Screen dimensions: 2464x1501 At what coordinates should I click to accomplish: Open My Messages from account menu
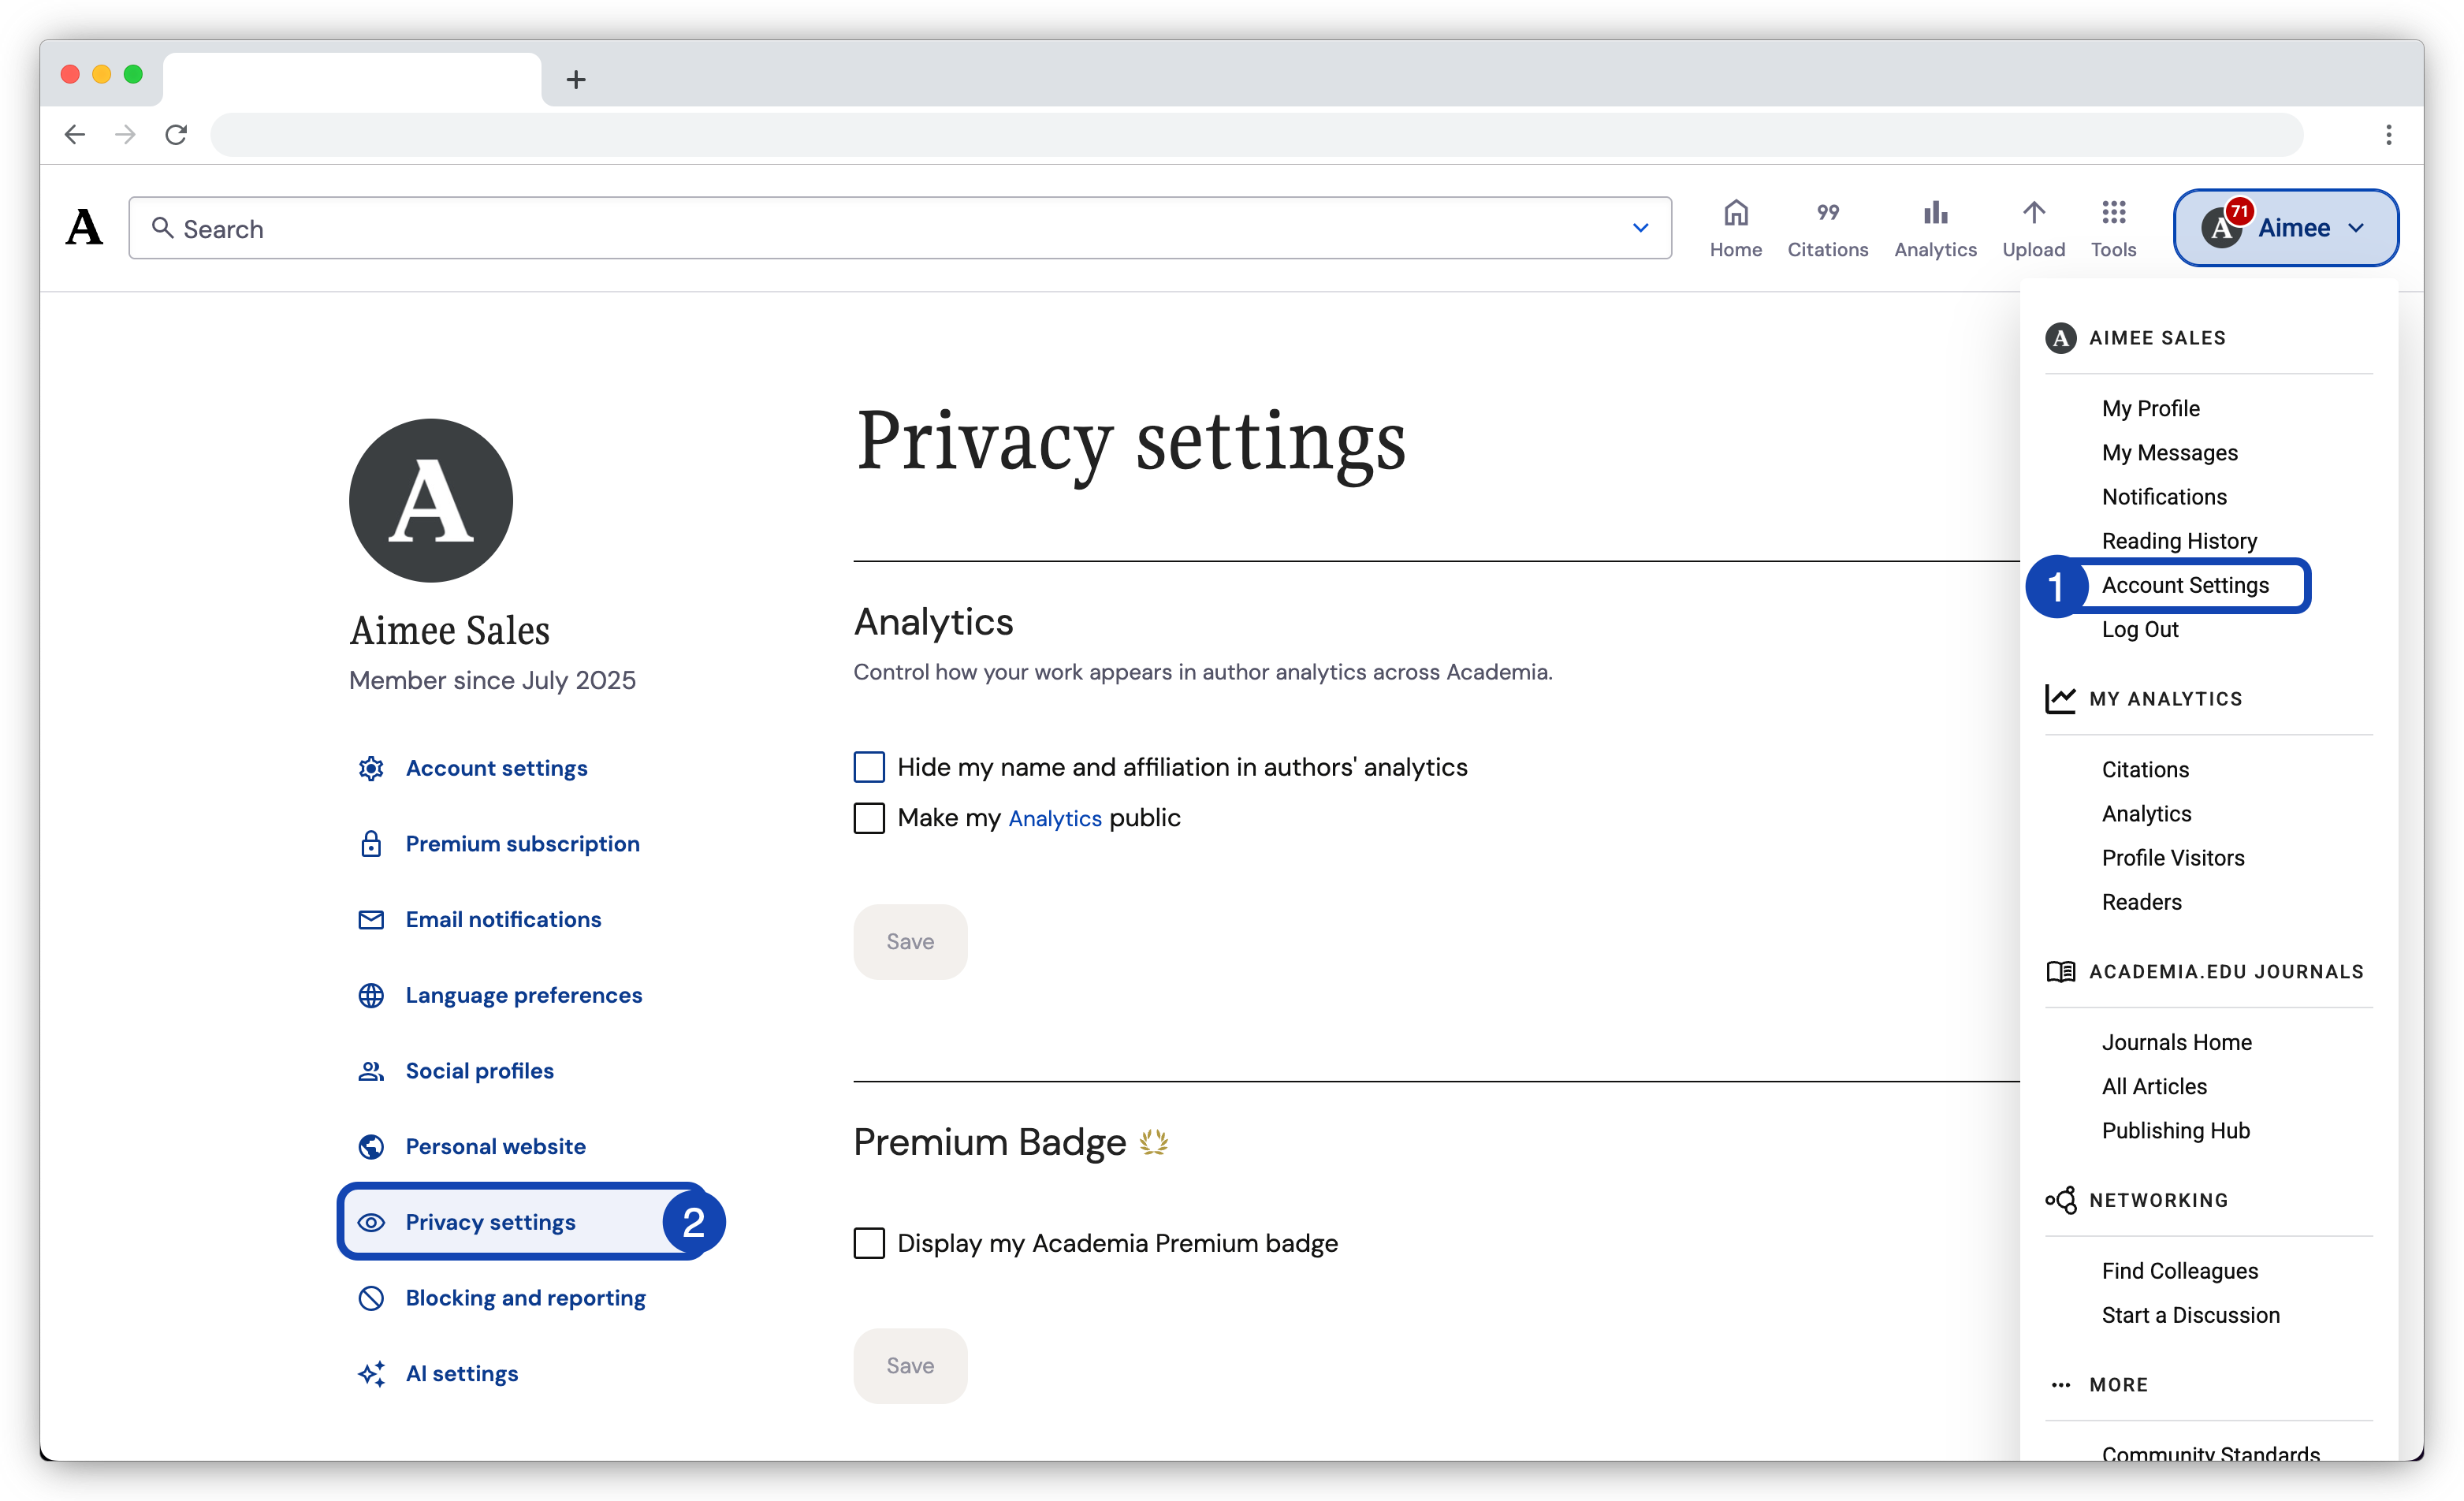(x=2169, y=452)
